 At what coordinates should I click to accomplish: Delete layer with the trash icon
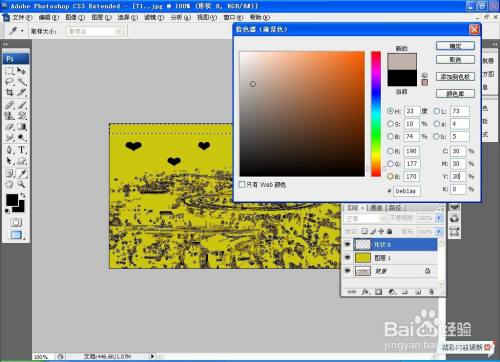(431, 292)
